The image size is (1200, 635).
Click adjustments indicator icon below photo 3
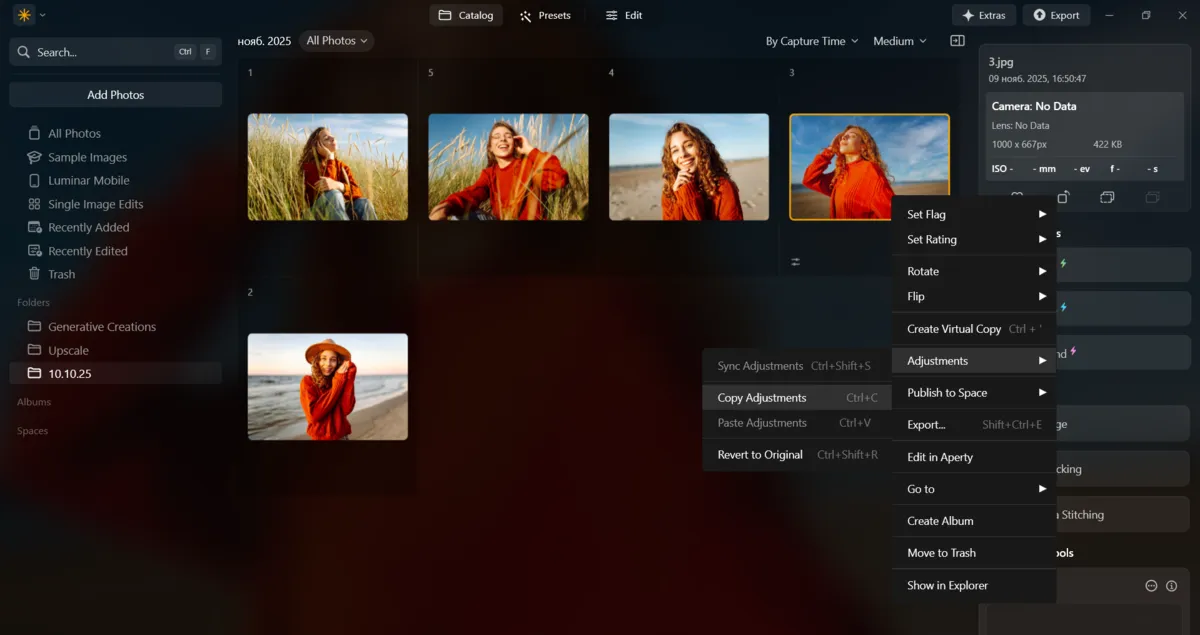point(795,262)
